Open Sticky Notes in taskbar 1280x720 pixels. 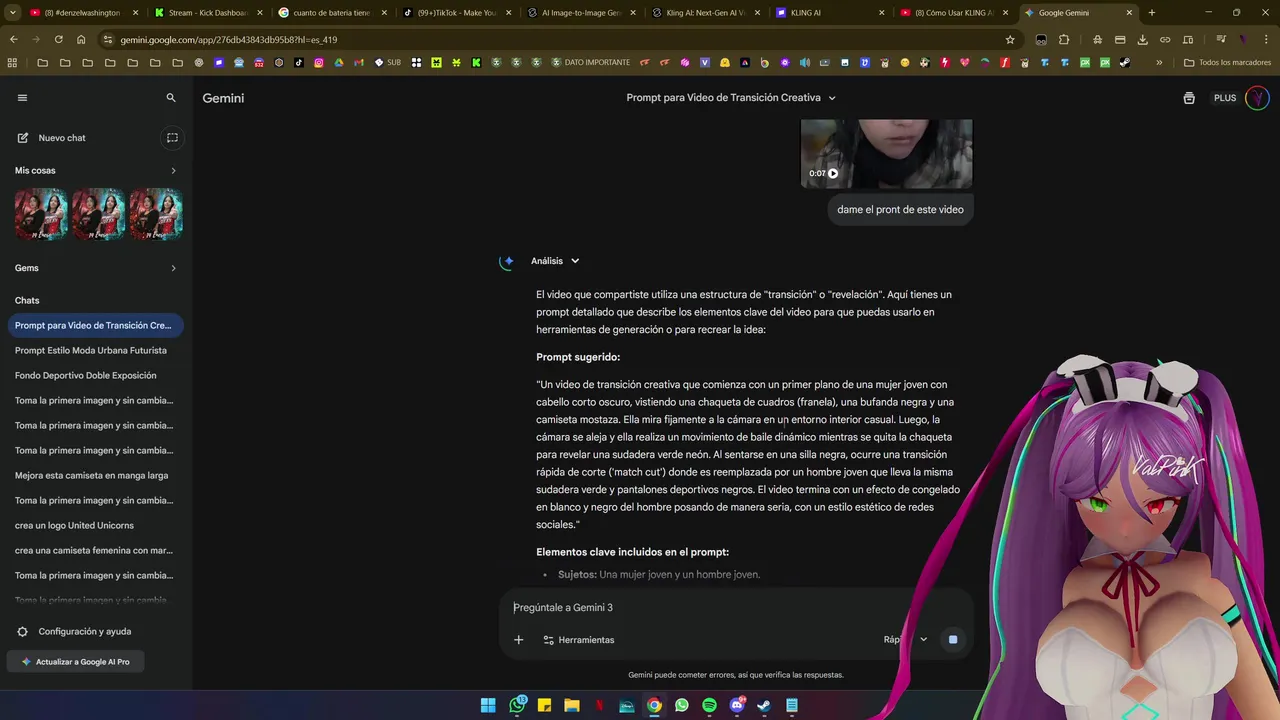click(544, 705)
